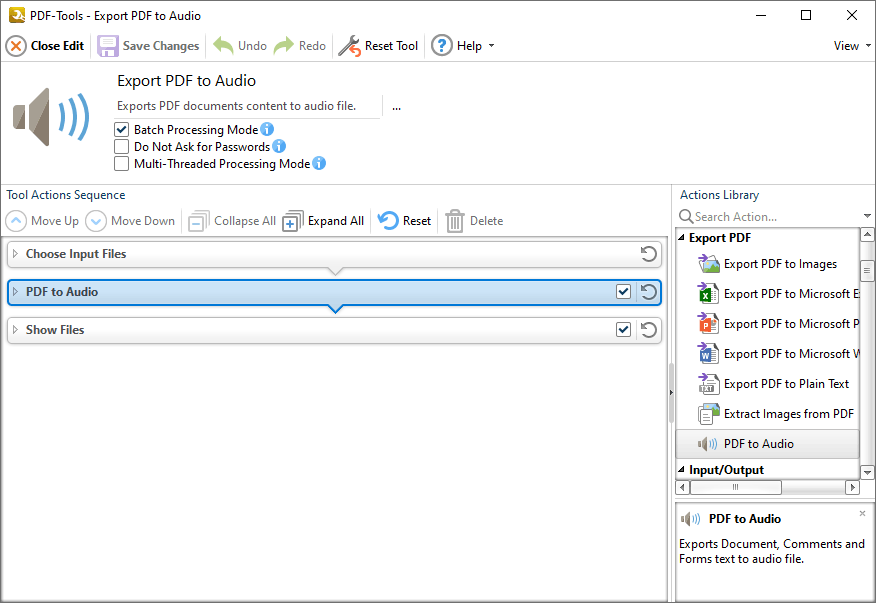The image size is (876, 603).
Task: Toggle the PDF to Audio action checkbox
Action: (x=623, y=292)
